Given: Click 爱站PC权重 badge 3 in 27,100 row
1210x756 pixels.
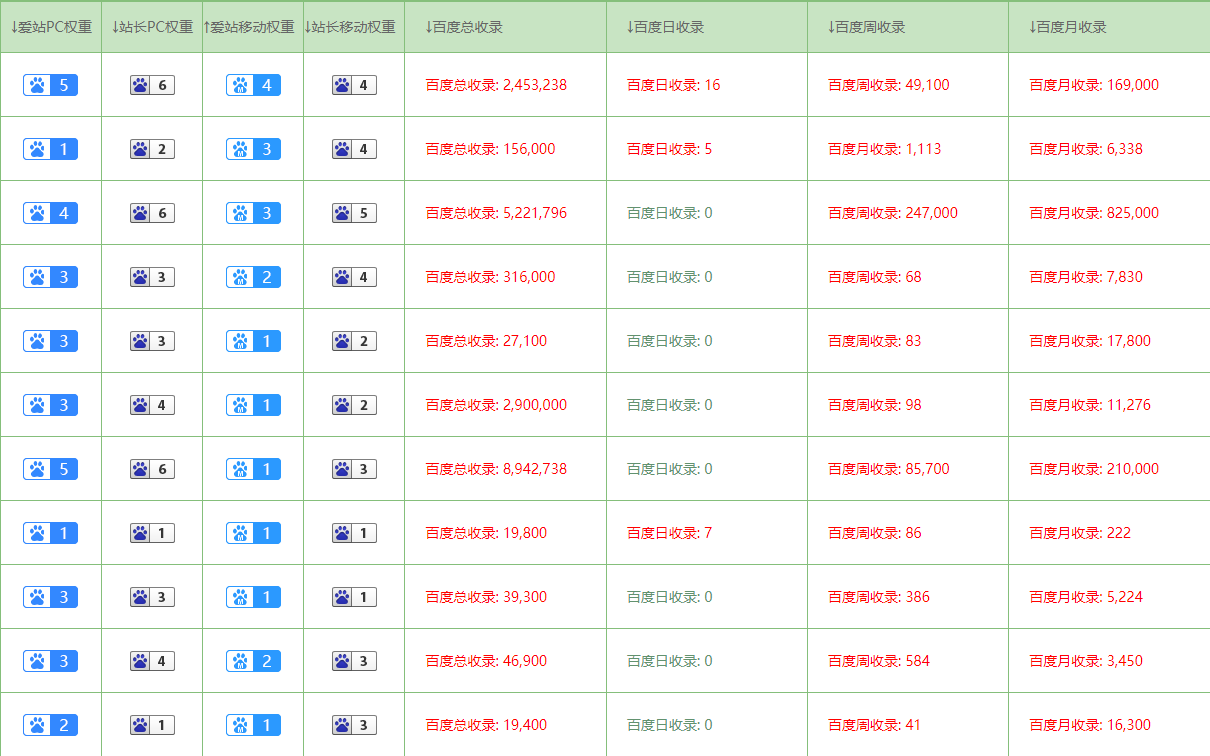Looking at the screenshot, I should (x=51, y=341).
